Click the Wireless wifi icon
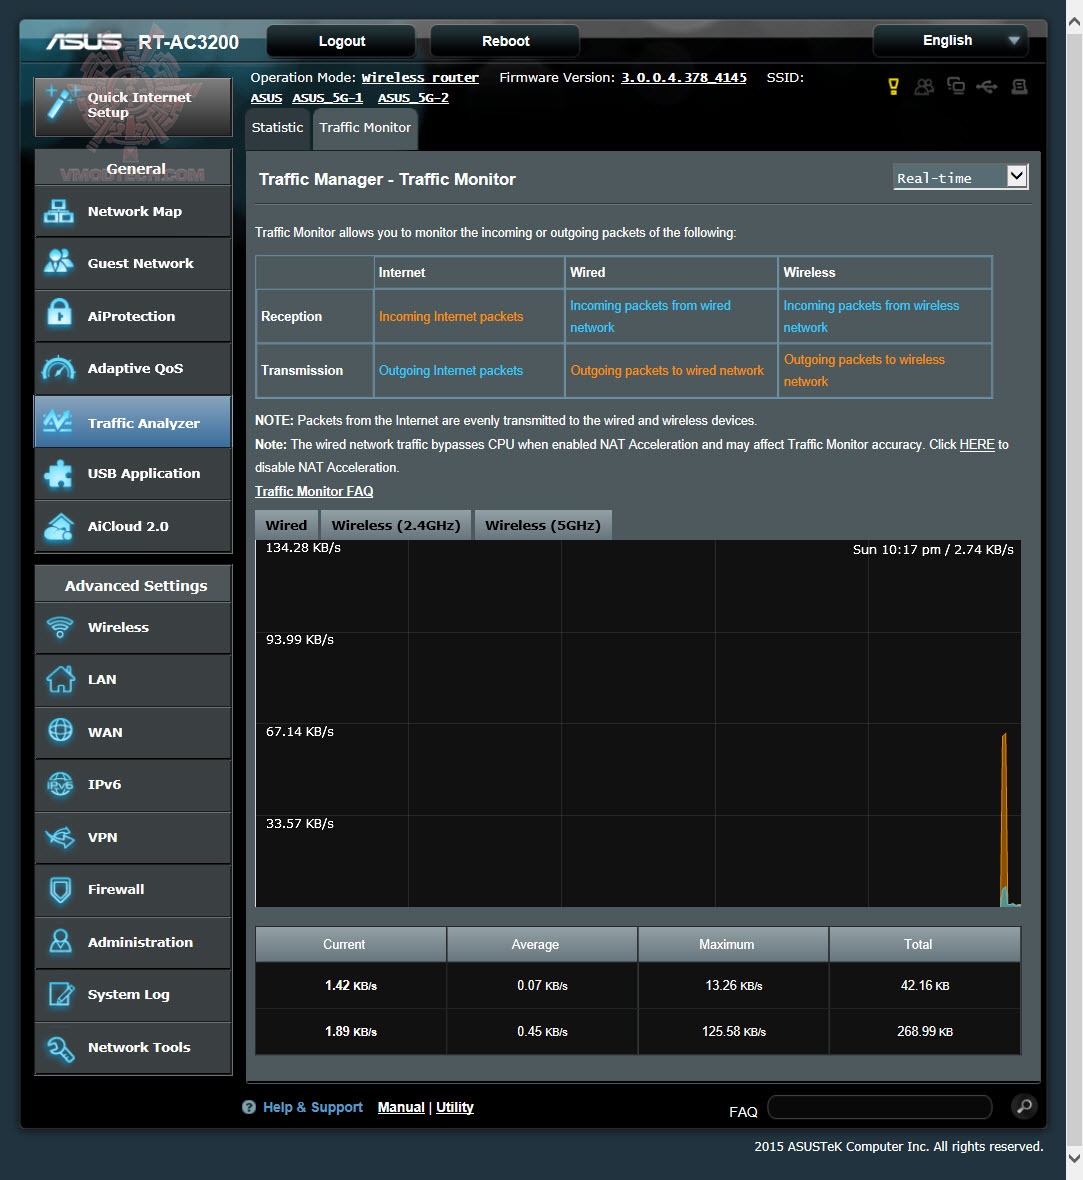Image resolution: width=1083 pixels, height=1180 pixels. 59,626
